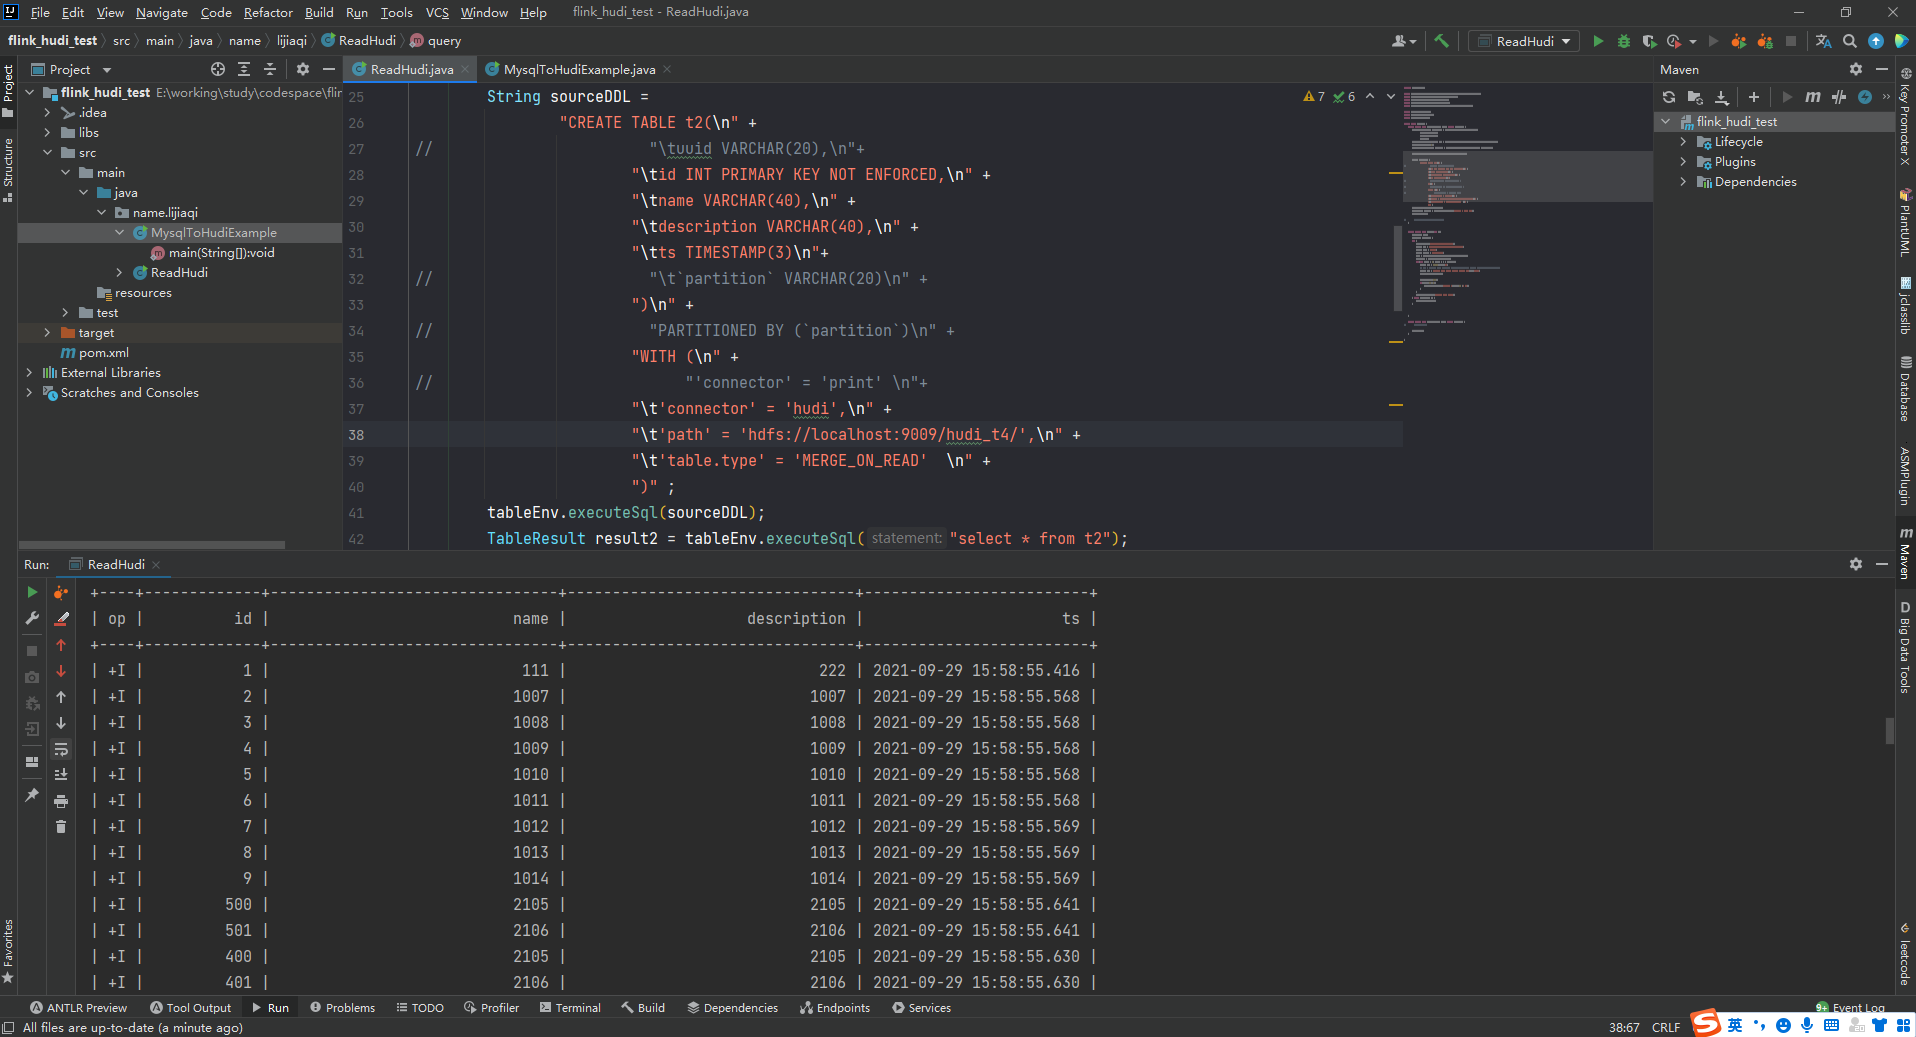Start debugging with the green bug icon

coord(1624,41)
